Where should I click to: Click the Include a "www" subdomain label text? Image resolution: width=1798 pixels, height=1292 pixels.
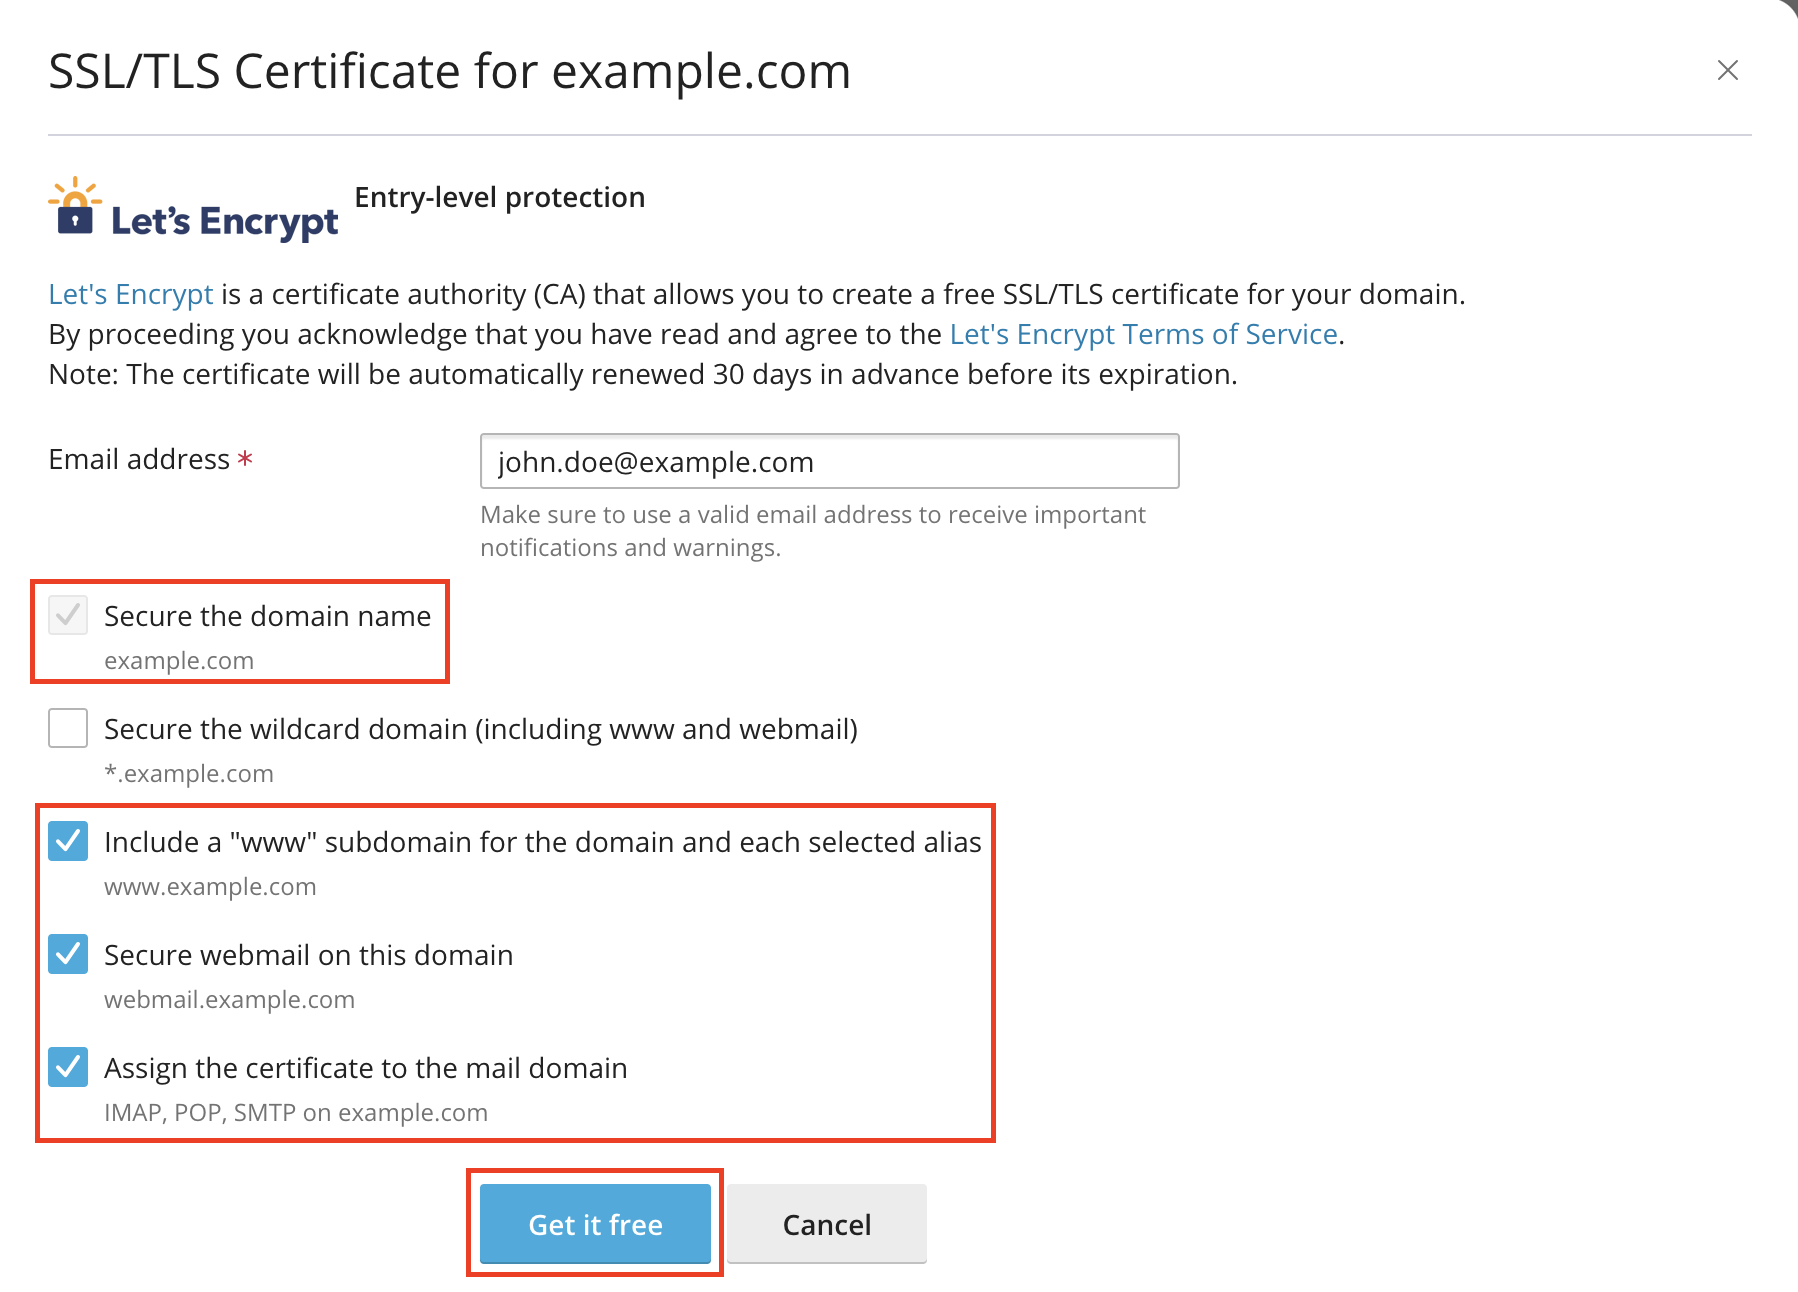point(543,842)
